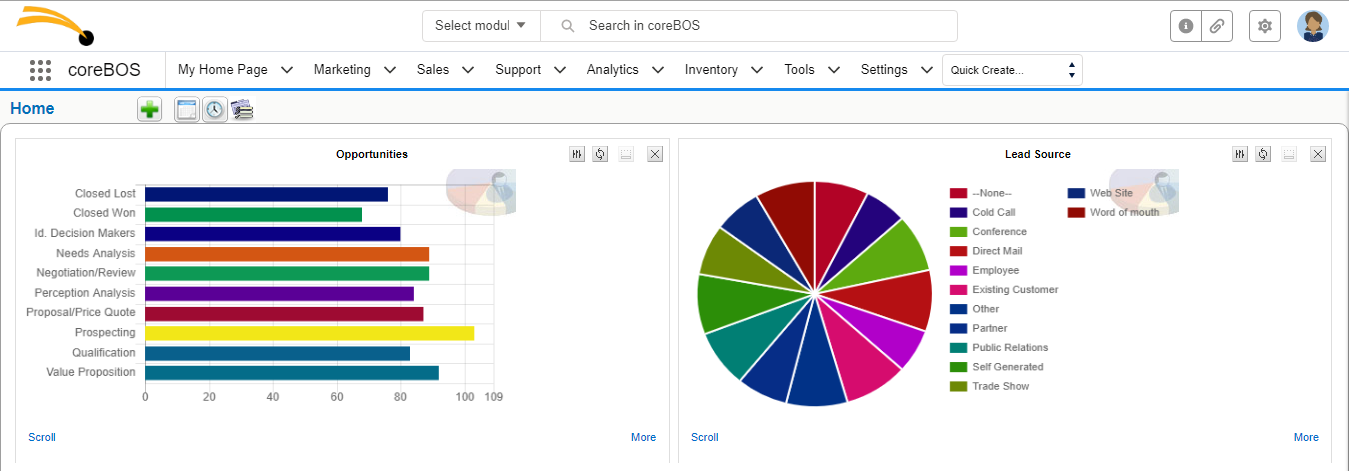Click the Partner legend label
This screenshot has height=471, width=1349.
tap(990, 328)
